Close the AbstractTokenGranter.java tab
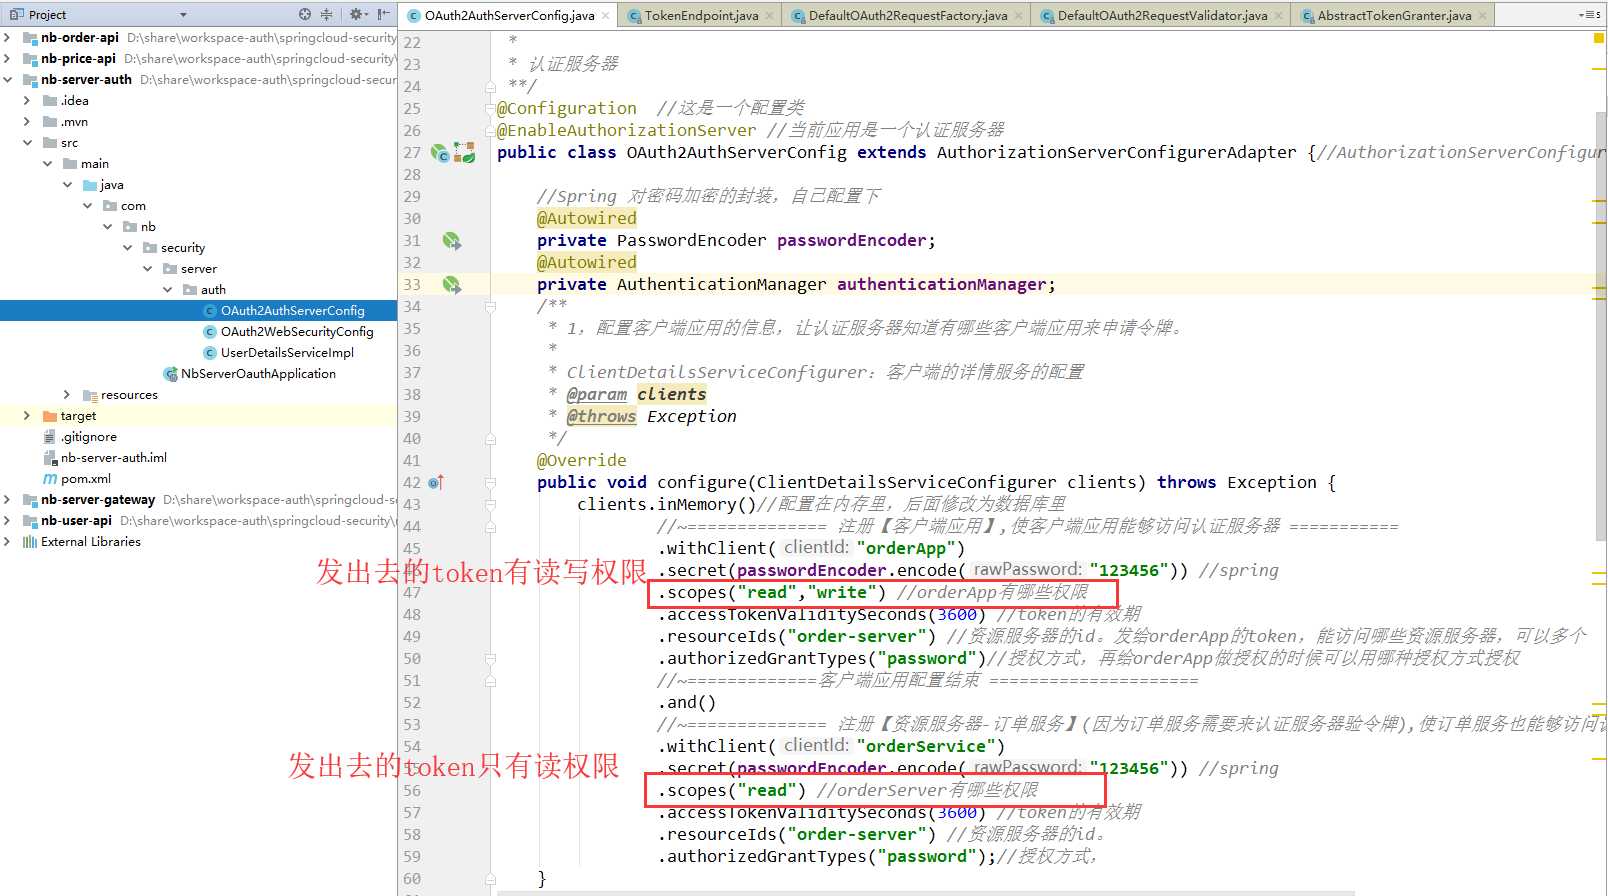The height and width of the screenshot is (896, 1608). (1482, 15)
